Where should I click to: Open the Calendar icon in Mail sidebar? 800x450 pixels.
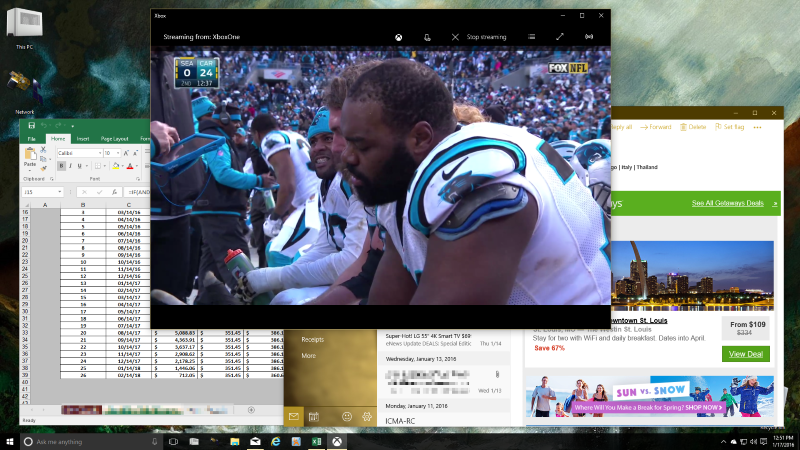coord(313,416)
